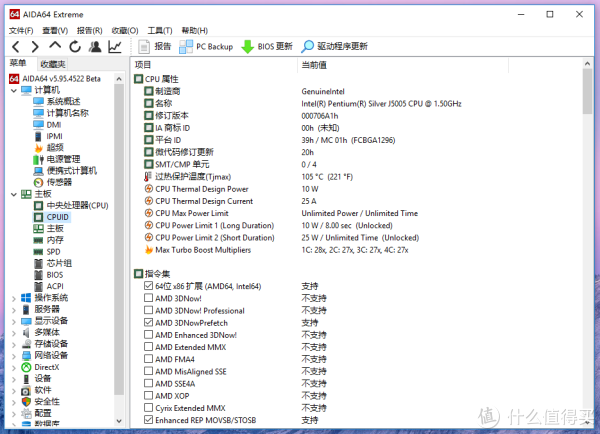600x434 pixels.
Task: Select CPUID in the tree
Action: 52,217
